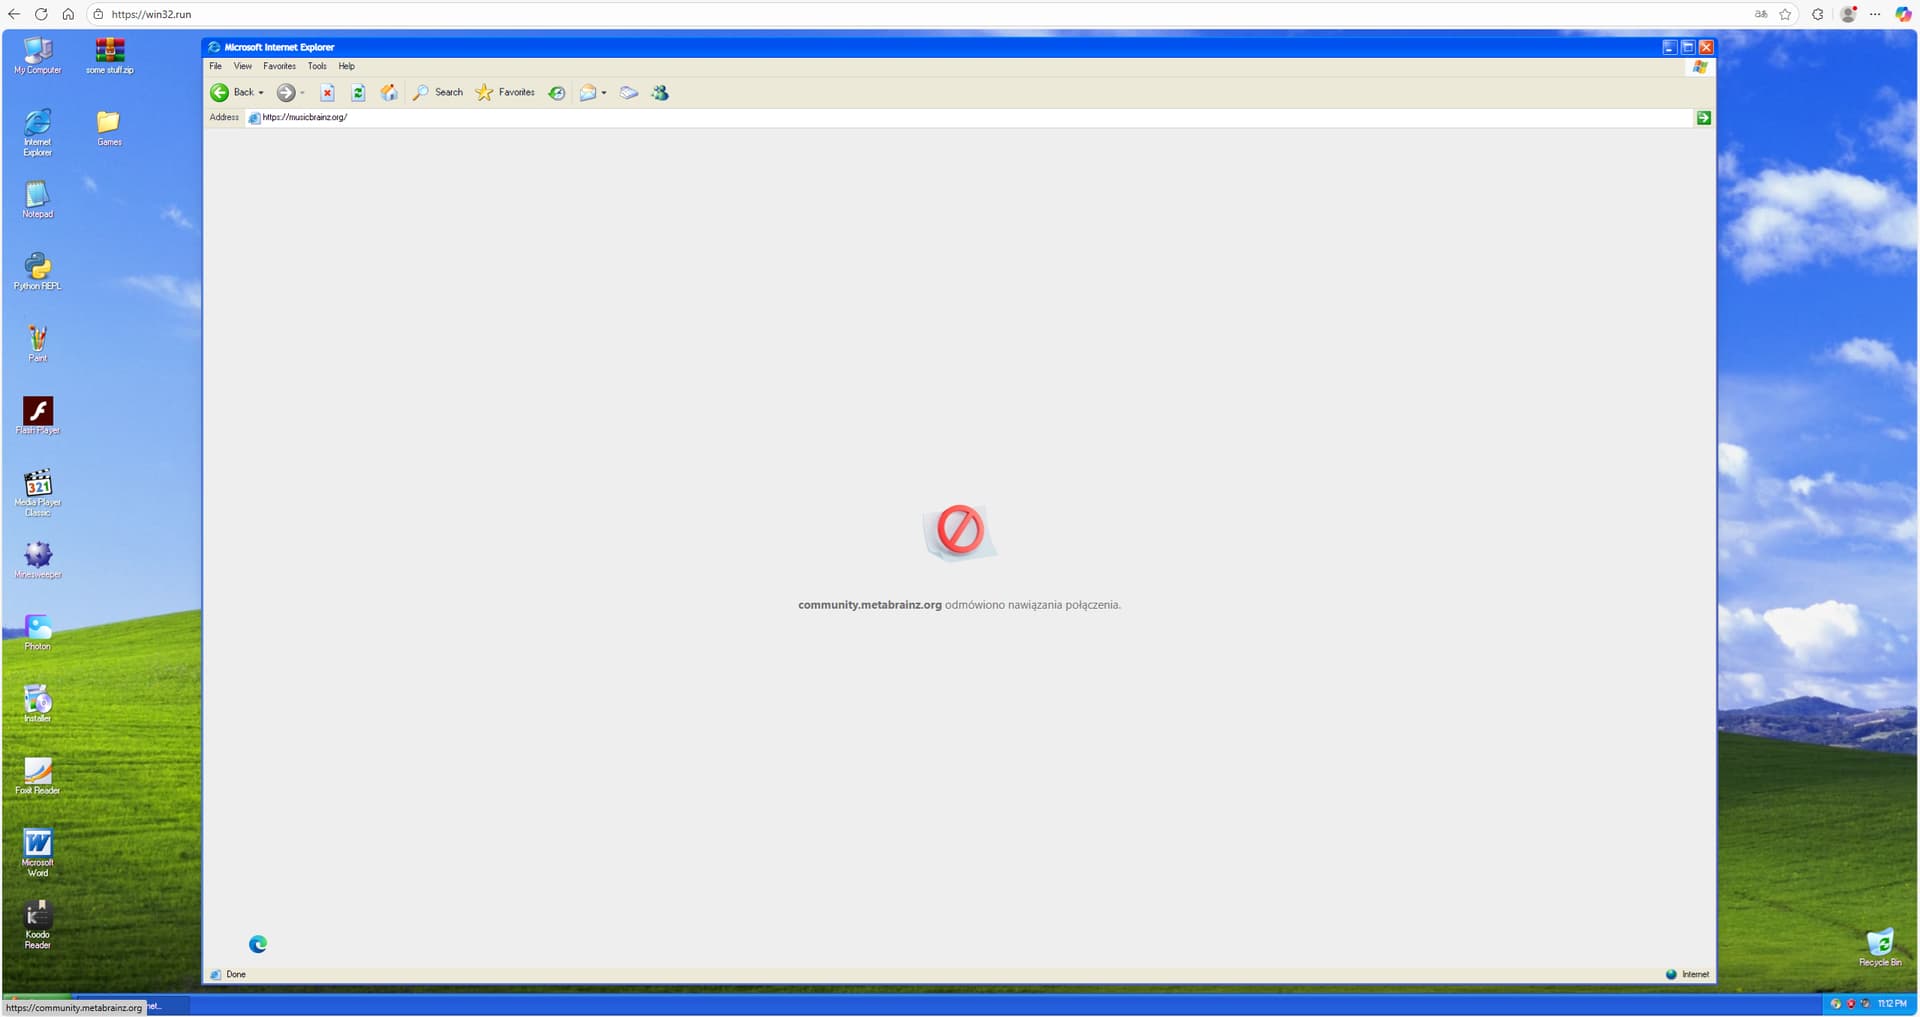Click the Mail envelope toolbar icon
This screenshot has width=1920, height=1017.
(x=588, y=93)
